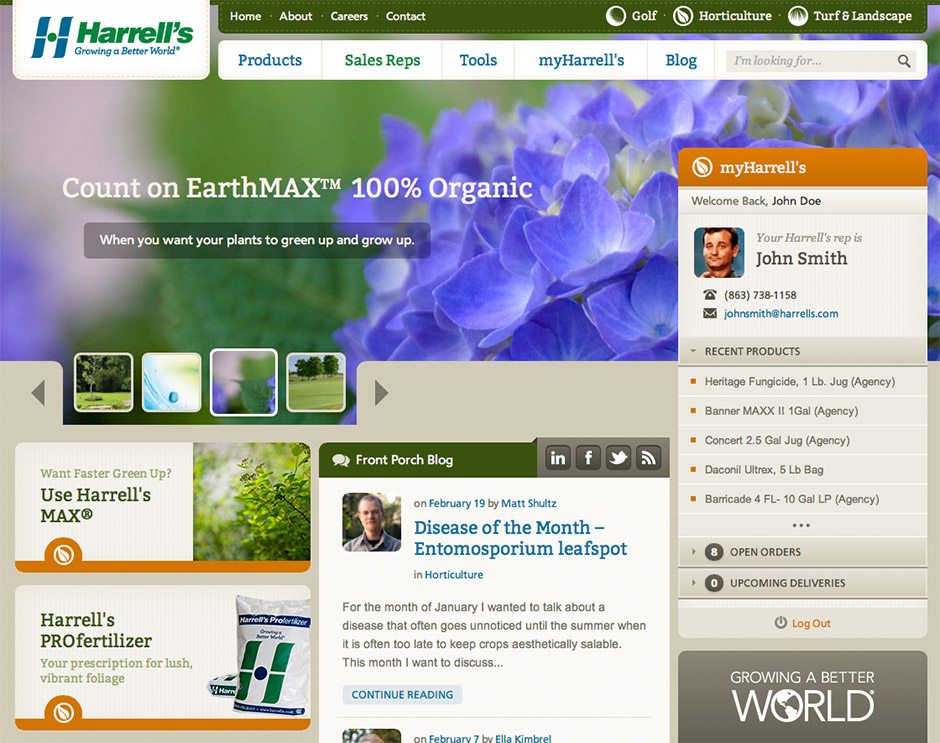Screen dimensions: 940x743
Task: Open Banner MAXX II 1Gal product
Action: pyautogui.click(x=781, y=411)
